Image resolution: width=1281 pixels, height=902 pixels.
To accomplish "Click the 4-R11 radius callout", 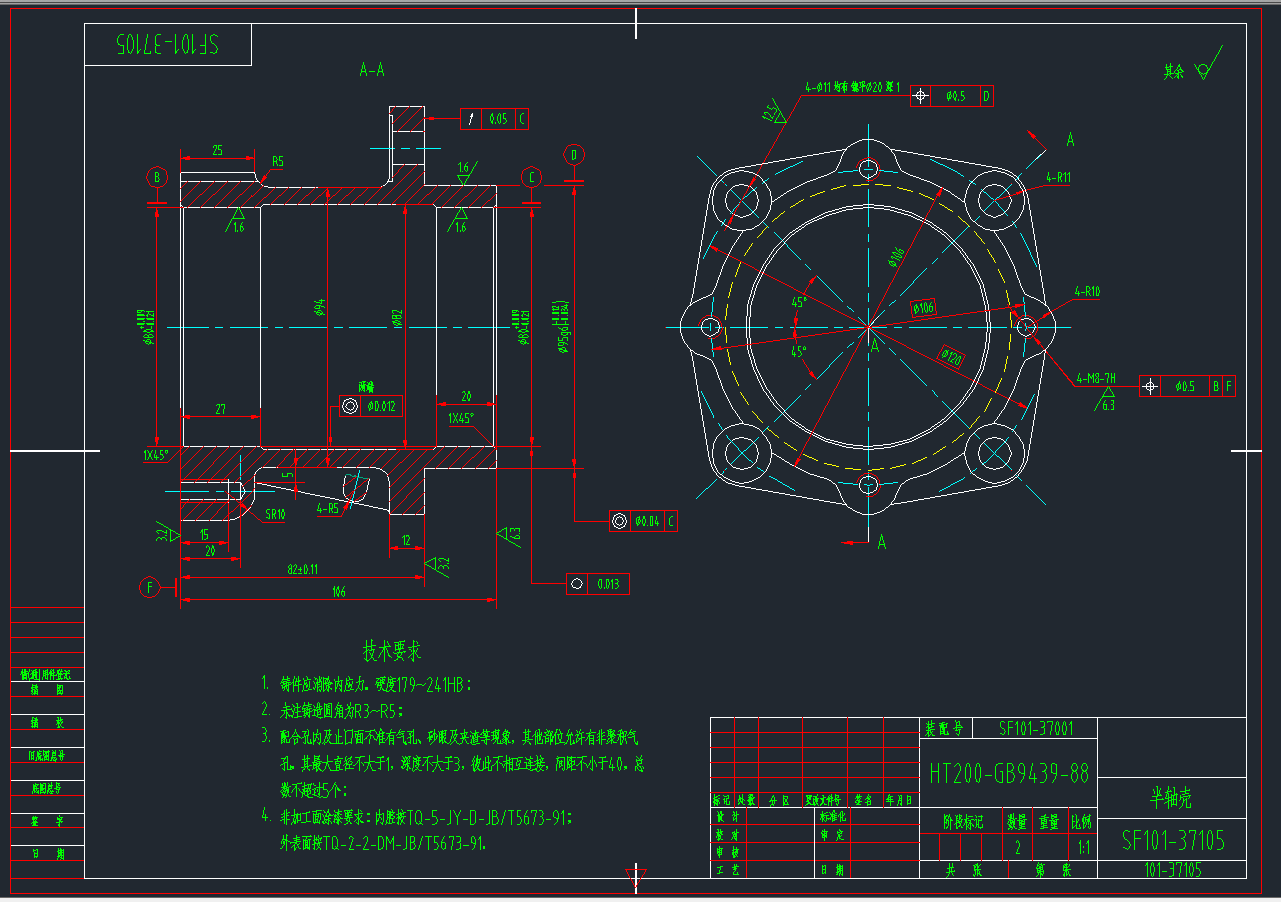I will (1058, 177).
